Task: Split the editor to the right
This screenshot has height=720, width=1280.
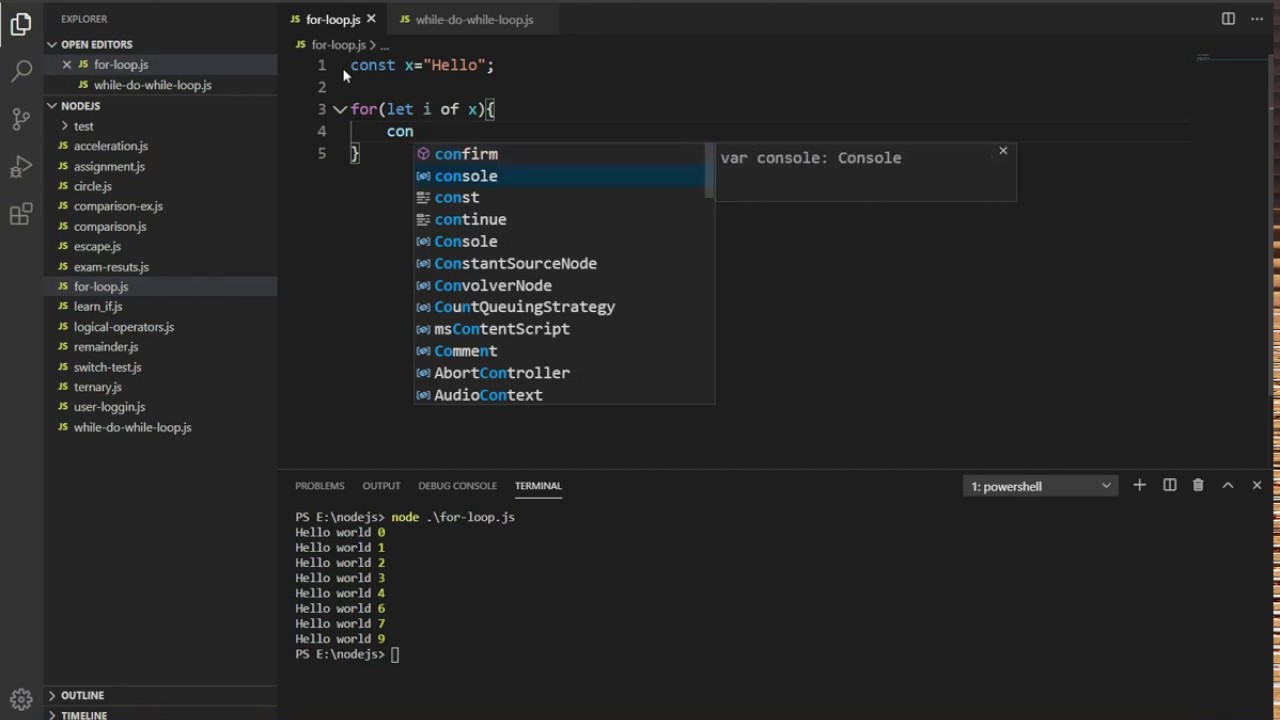Action: coord(1228,19)
